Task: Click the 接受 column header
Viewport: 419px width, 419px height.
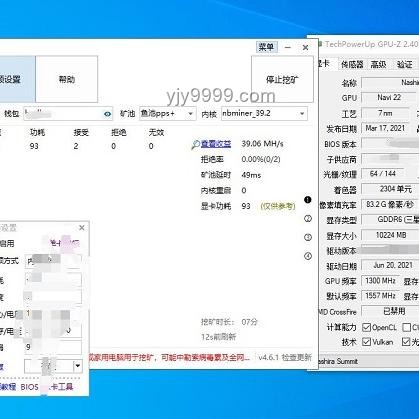Action: coord(81,132)
